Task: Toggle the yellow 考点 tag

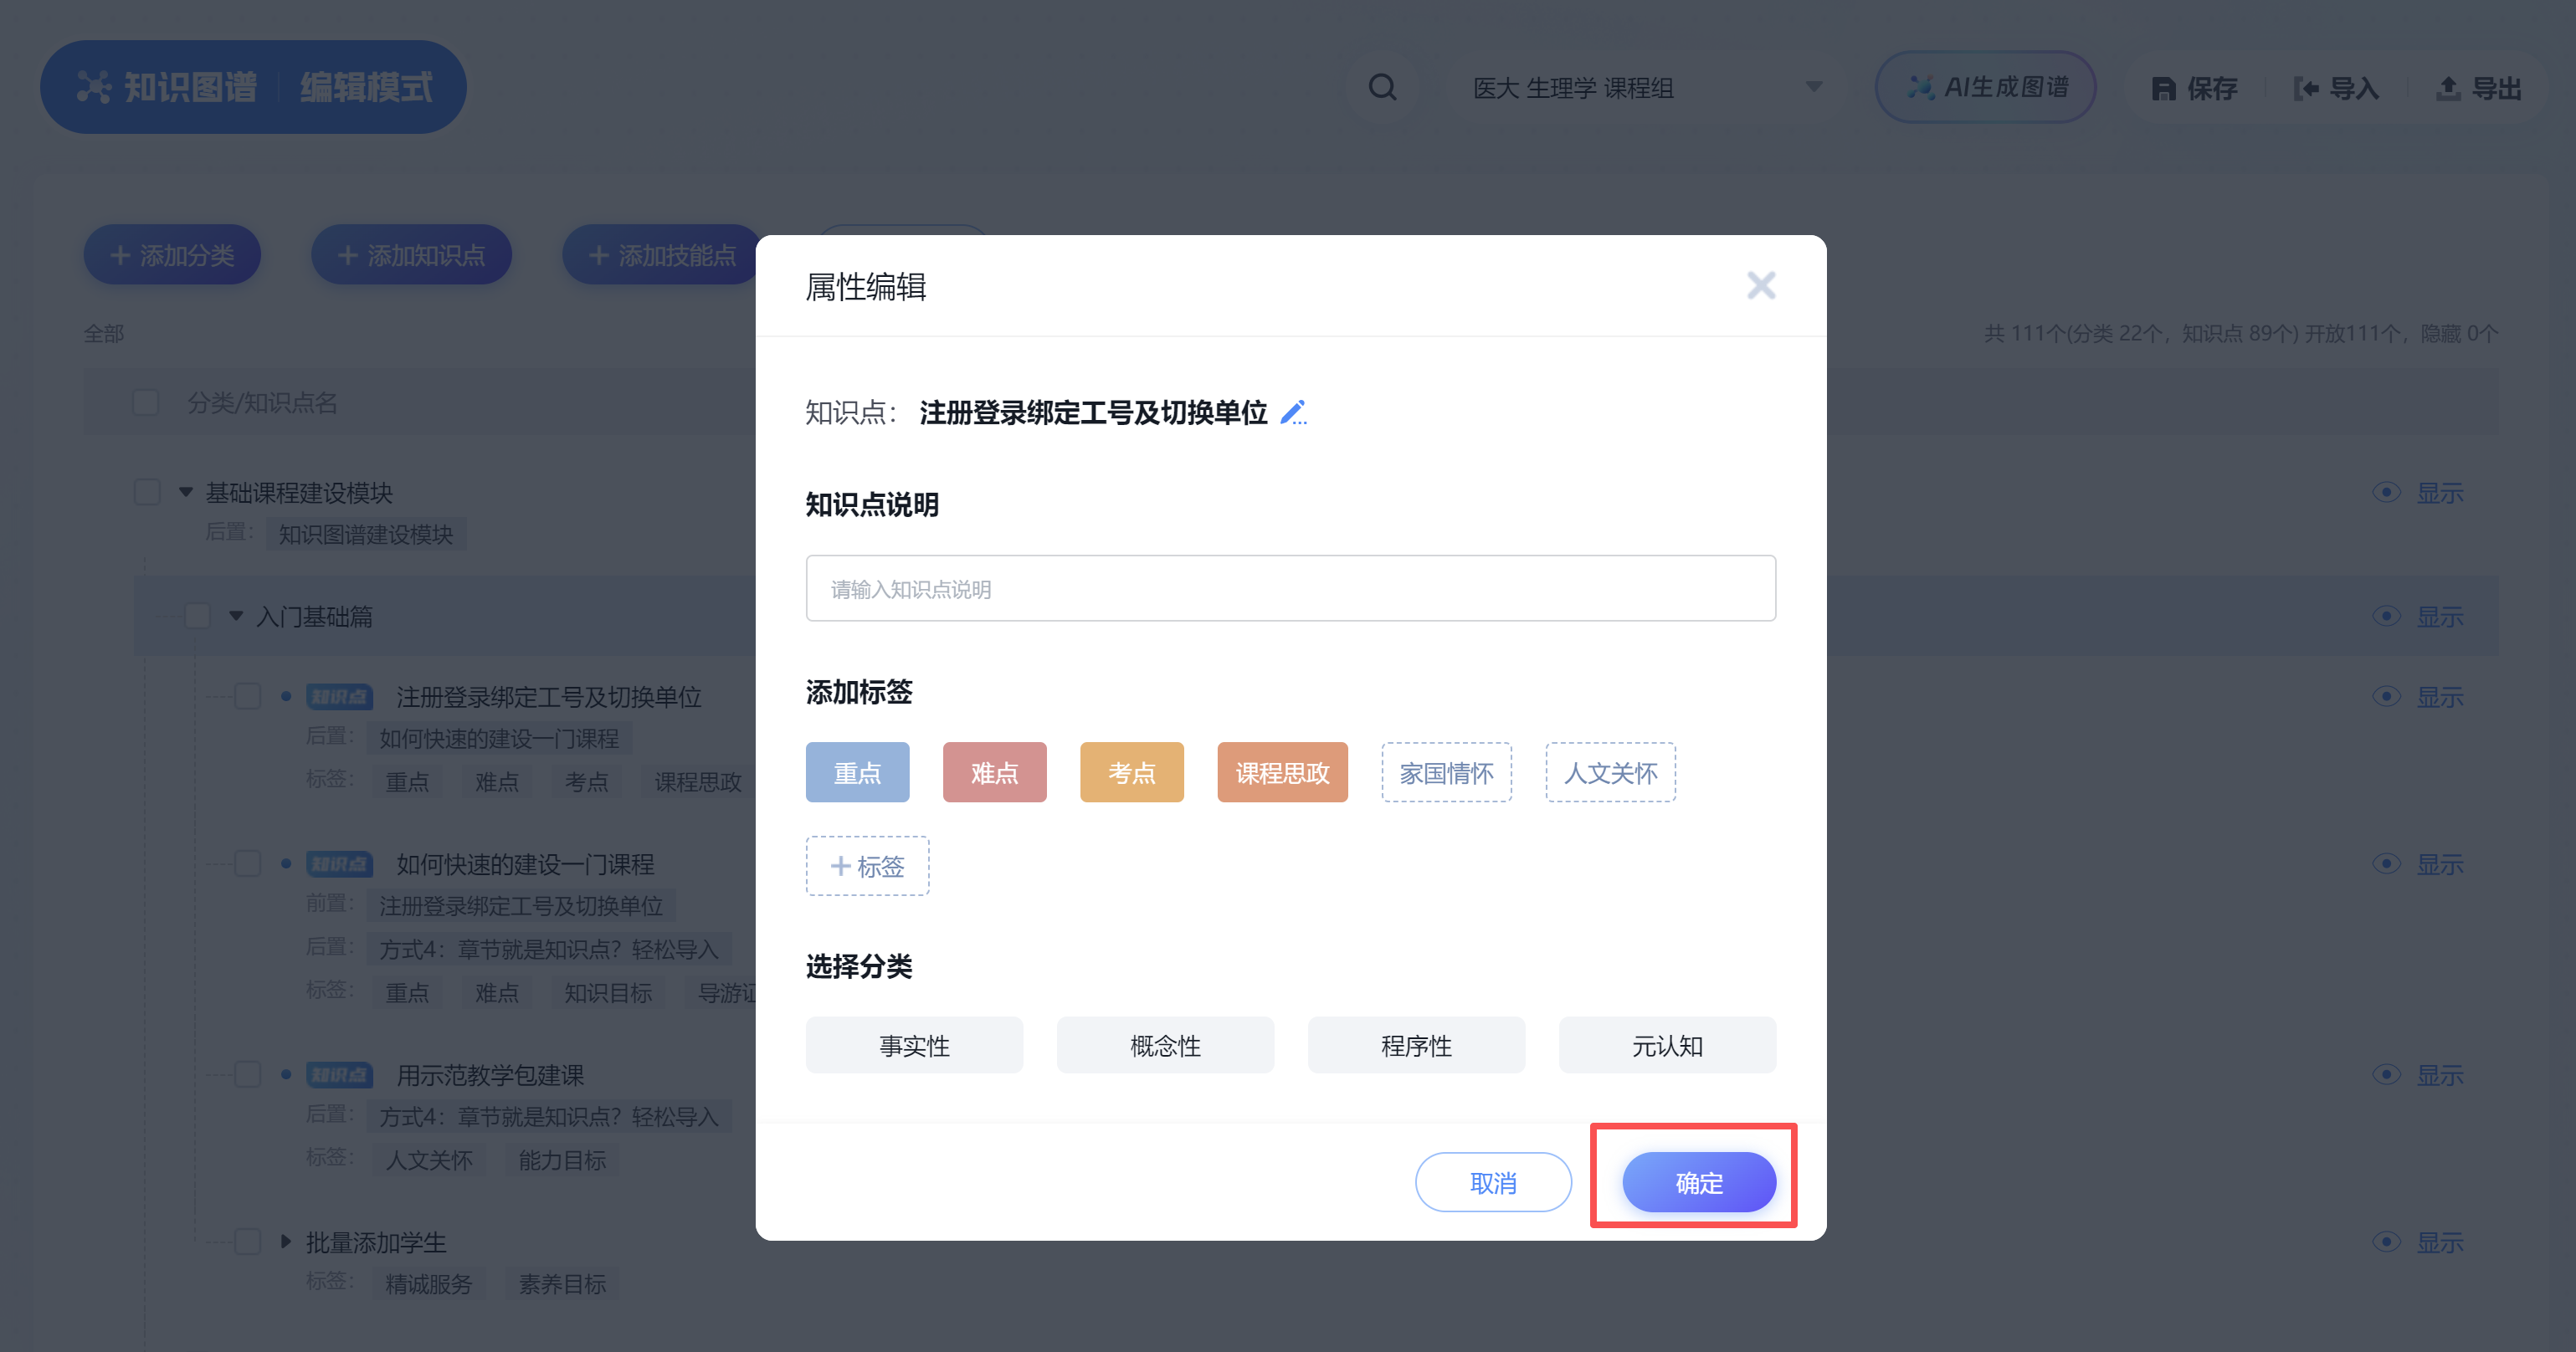Action: point(1131,772)
